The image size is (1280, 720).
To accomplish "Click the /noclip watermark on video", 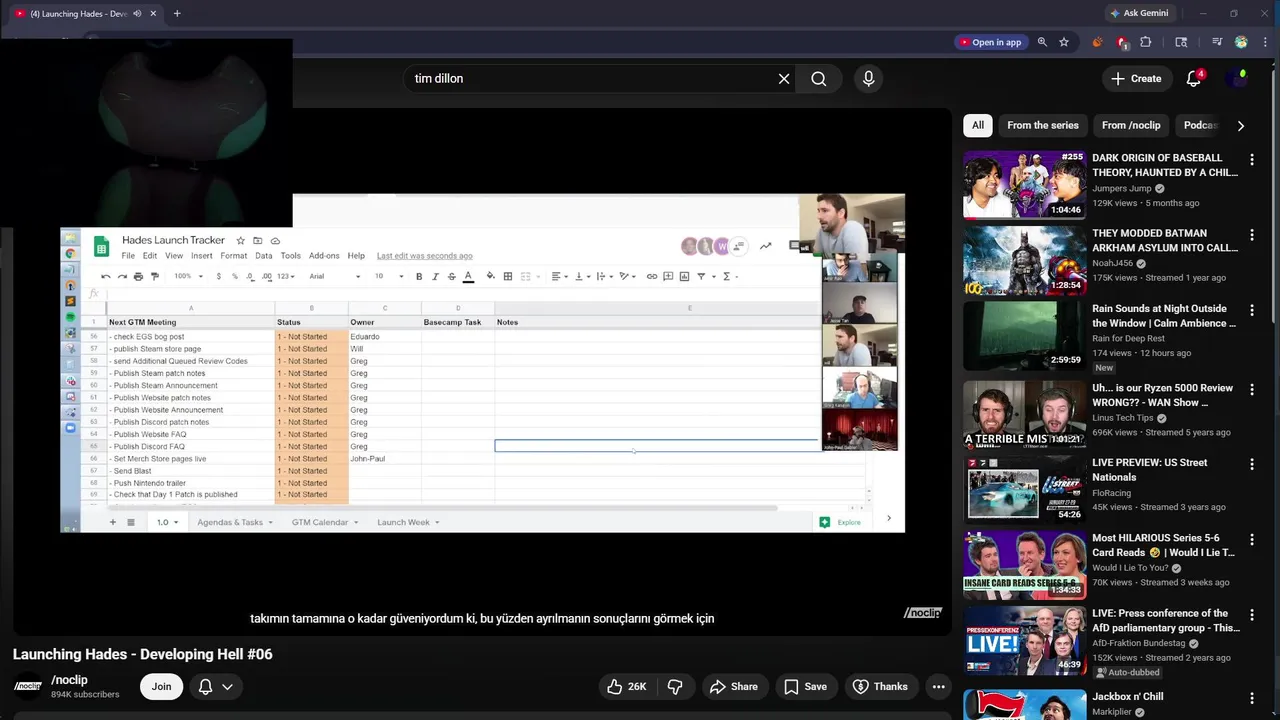I will pos(922,612).
